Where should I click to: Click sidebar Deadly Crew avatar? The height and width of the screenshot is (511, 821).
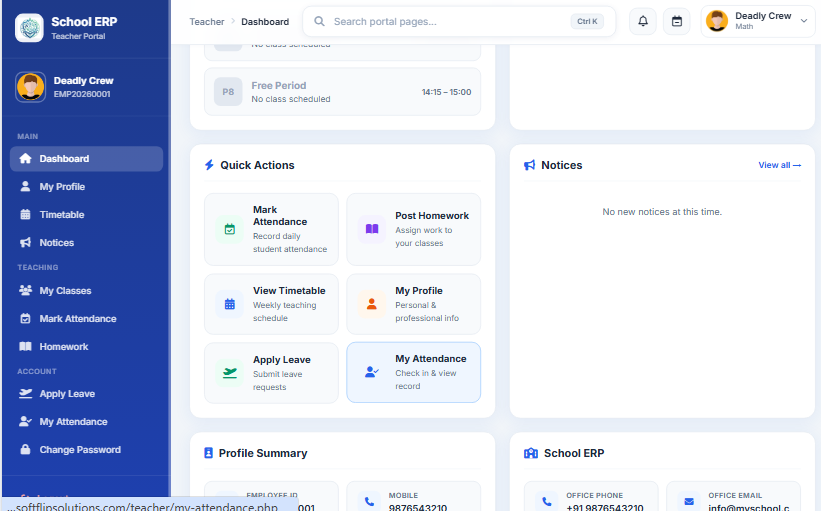[x=30, y=87]
